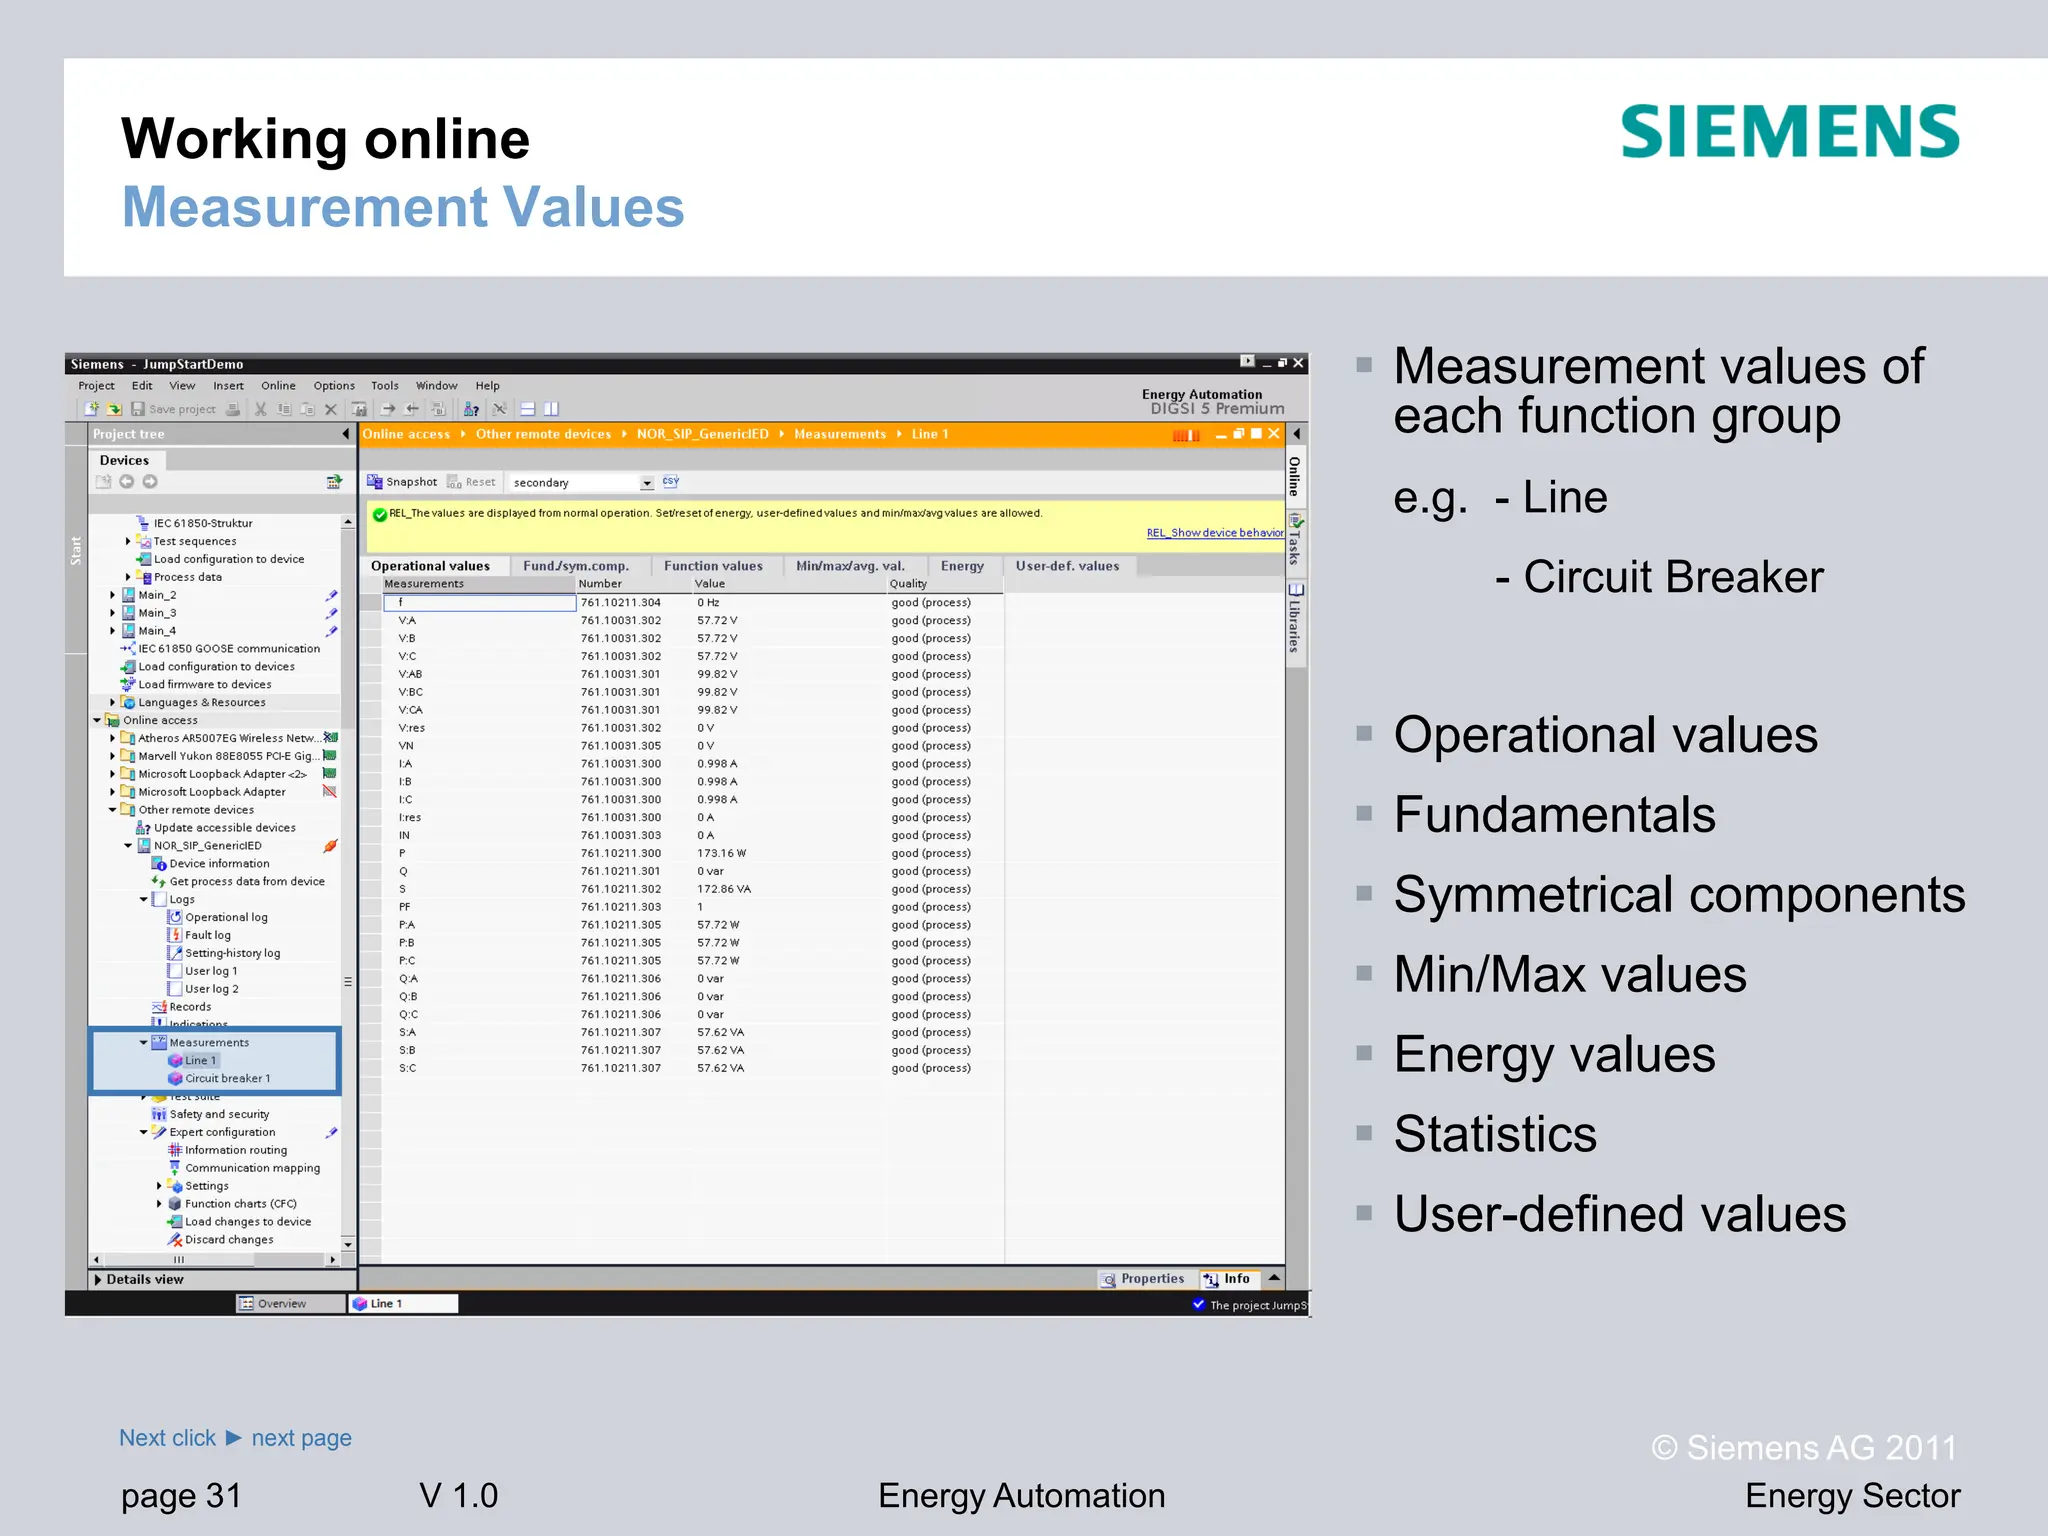Open the Options menu
Image resolution: width=2048 pixels, height=1536 pixels.
[334, 386]
